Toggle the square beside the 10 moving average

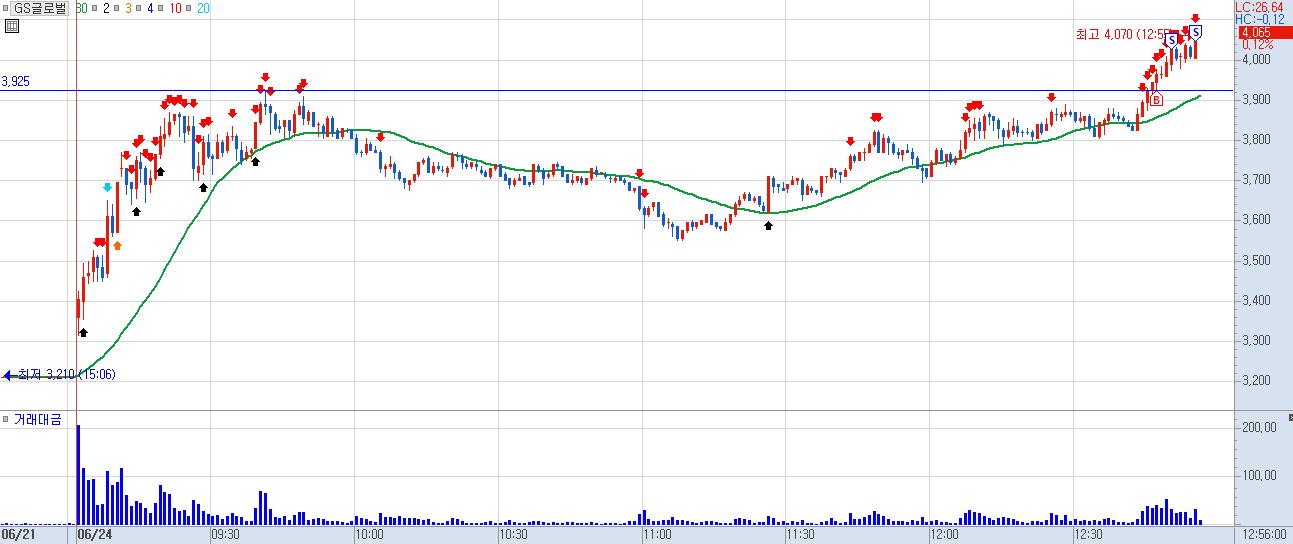pyautogui.click(x=160, y=8)
